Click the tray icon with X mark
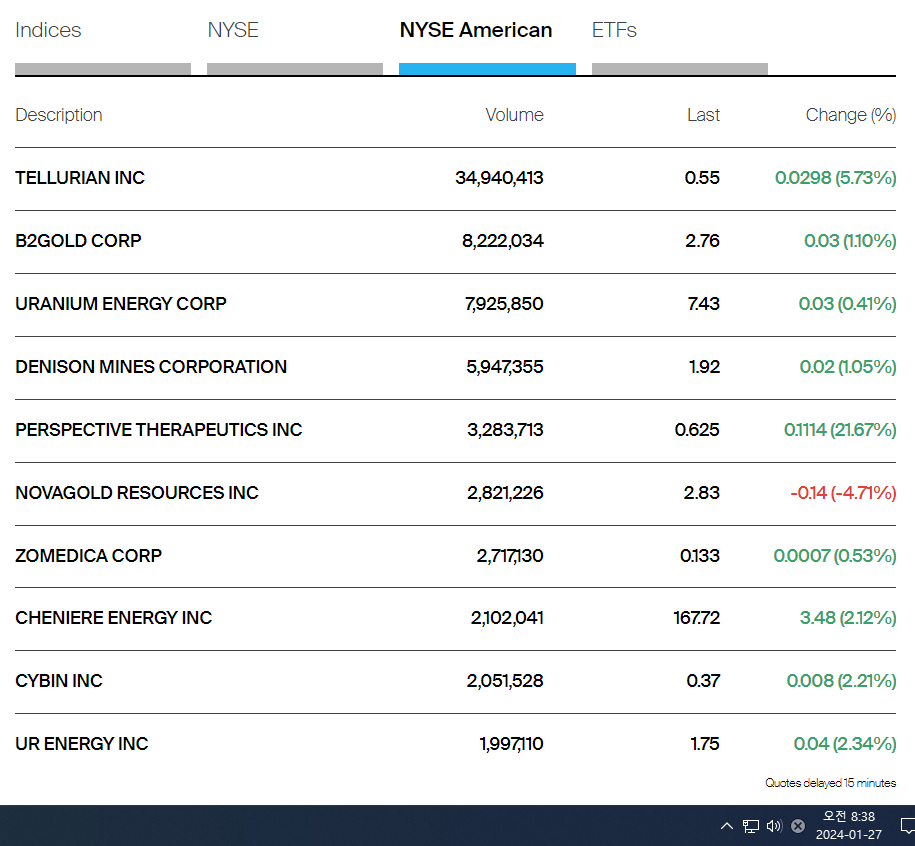 click(x=798, y=826)
